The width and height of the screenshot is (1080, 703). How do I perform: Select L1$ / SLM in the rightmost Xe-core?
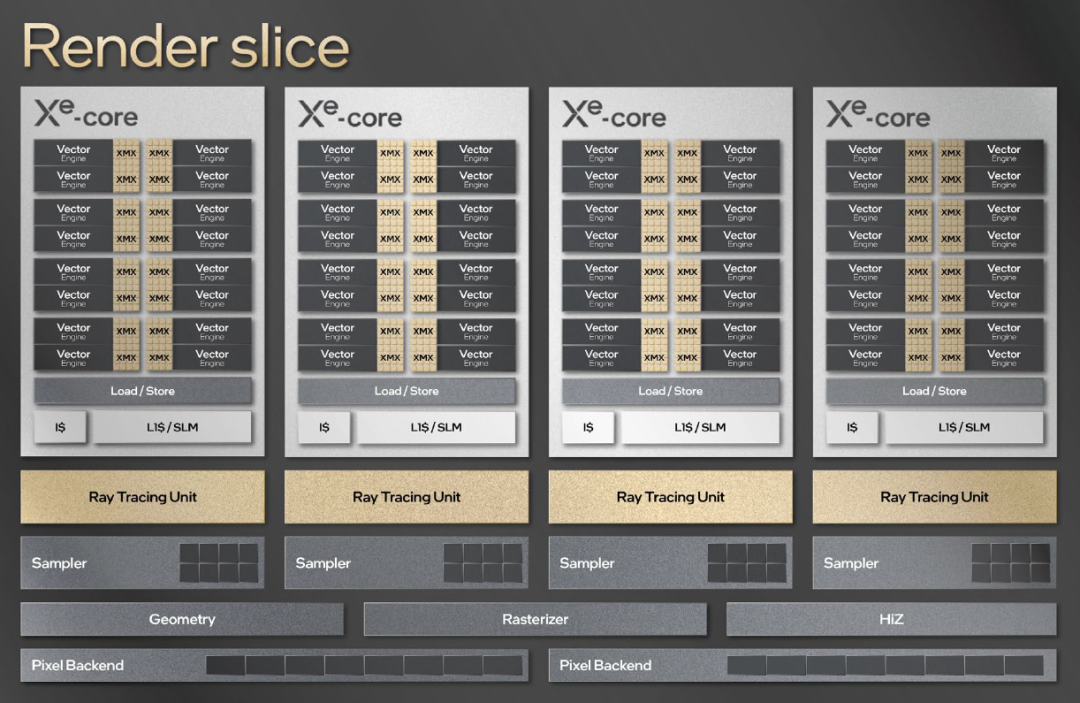pos(964,427)
